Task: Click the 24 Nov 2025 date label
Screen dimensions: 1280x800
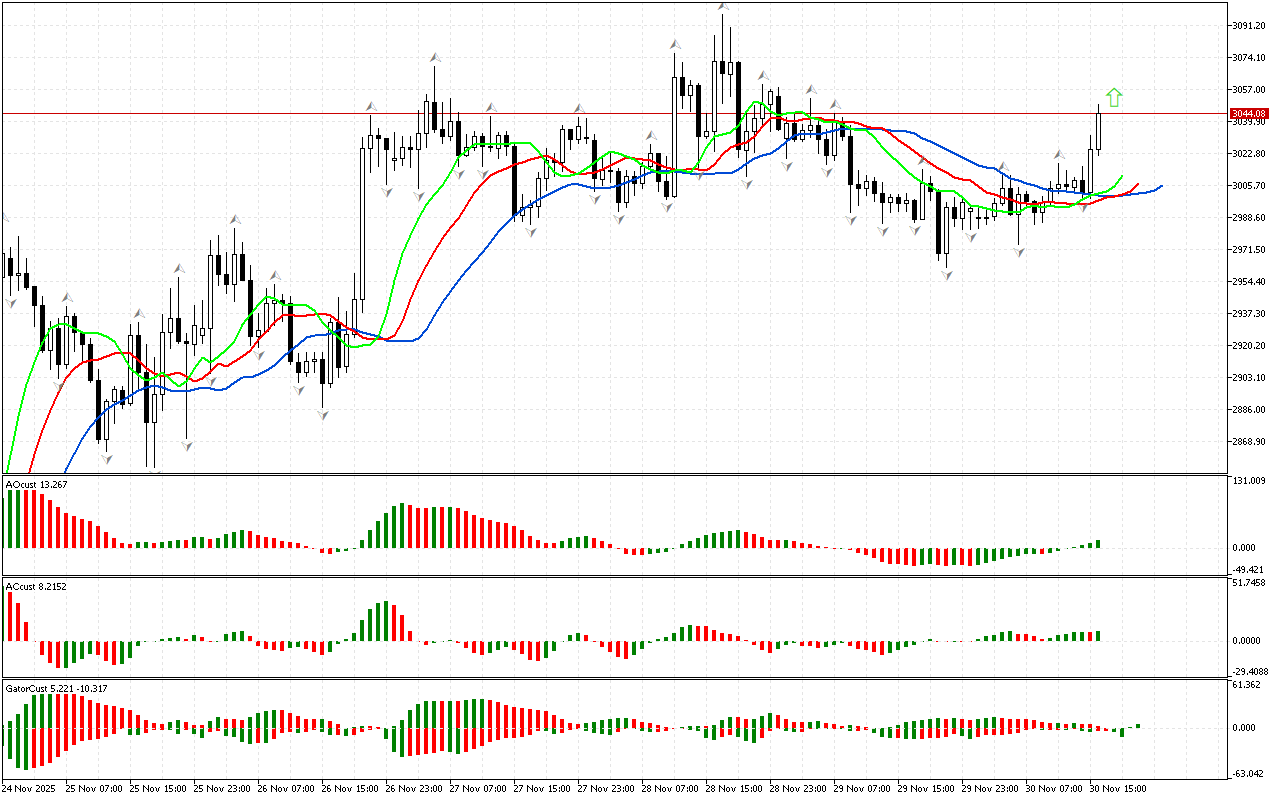Action: coord(33,788)
